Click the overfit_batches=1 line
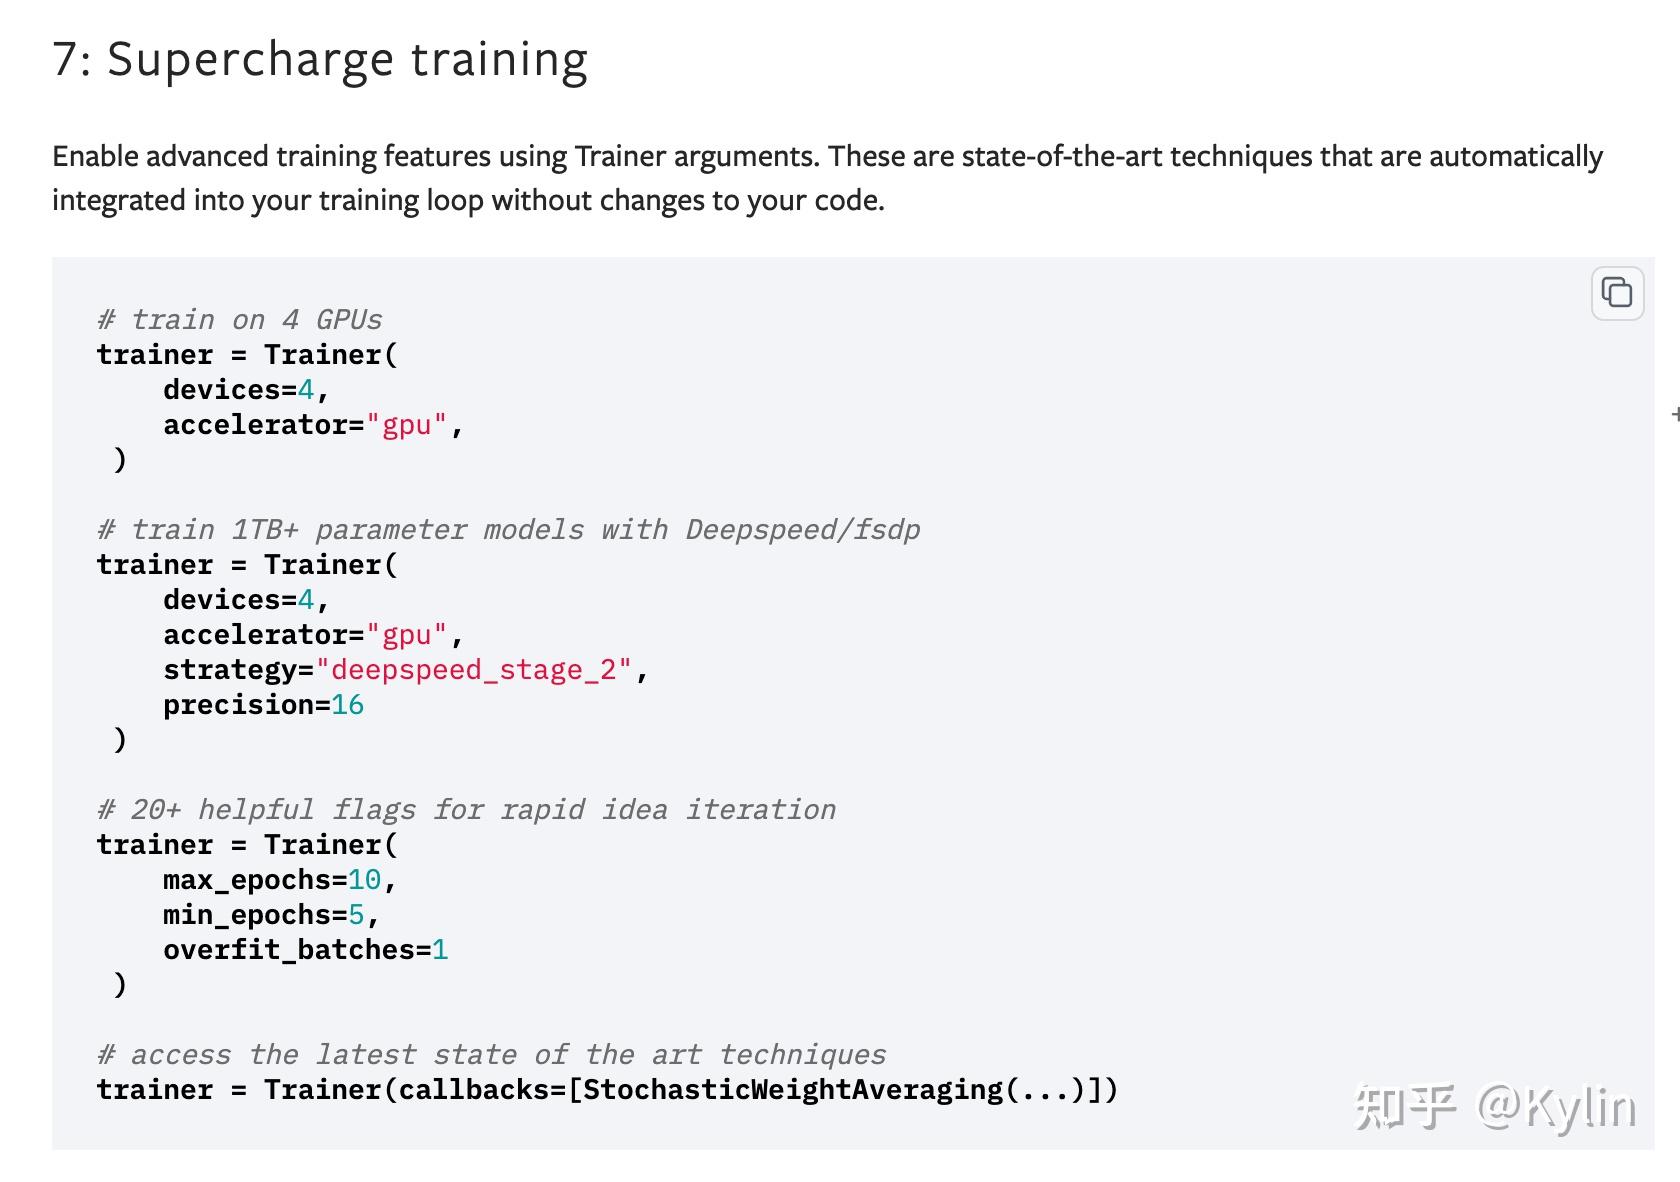This screenshot has width=1680, height=1182. pos(305,949)
